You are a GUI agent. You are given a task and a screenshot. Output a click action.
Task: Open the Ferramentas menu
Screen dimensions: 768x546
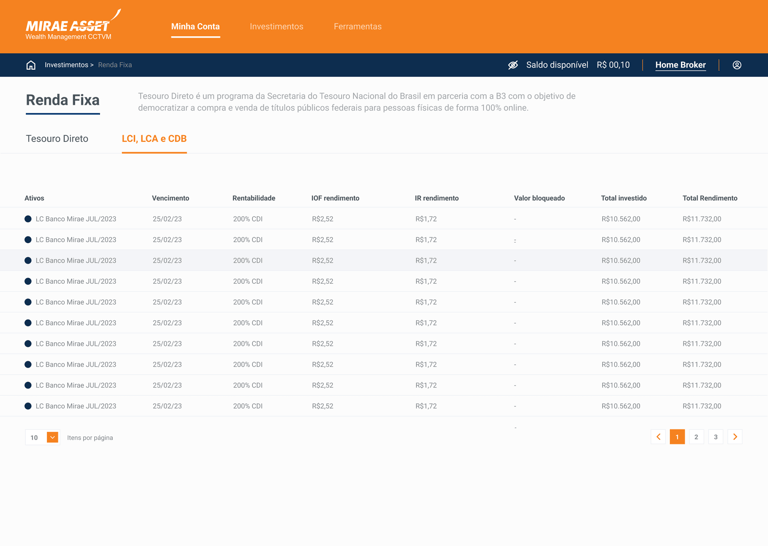click(x=358, y=26)
